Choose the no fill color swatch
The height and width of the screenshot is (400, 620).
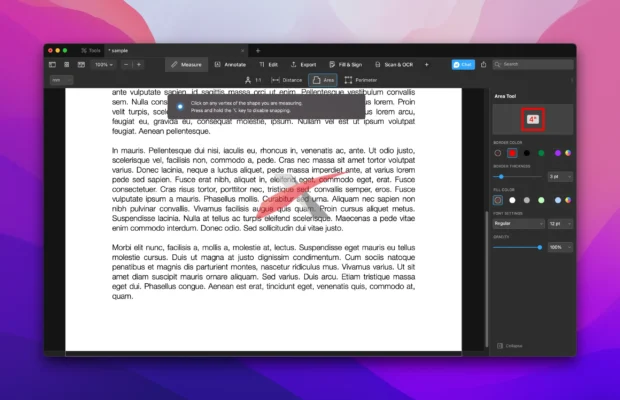coord(498,200)
